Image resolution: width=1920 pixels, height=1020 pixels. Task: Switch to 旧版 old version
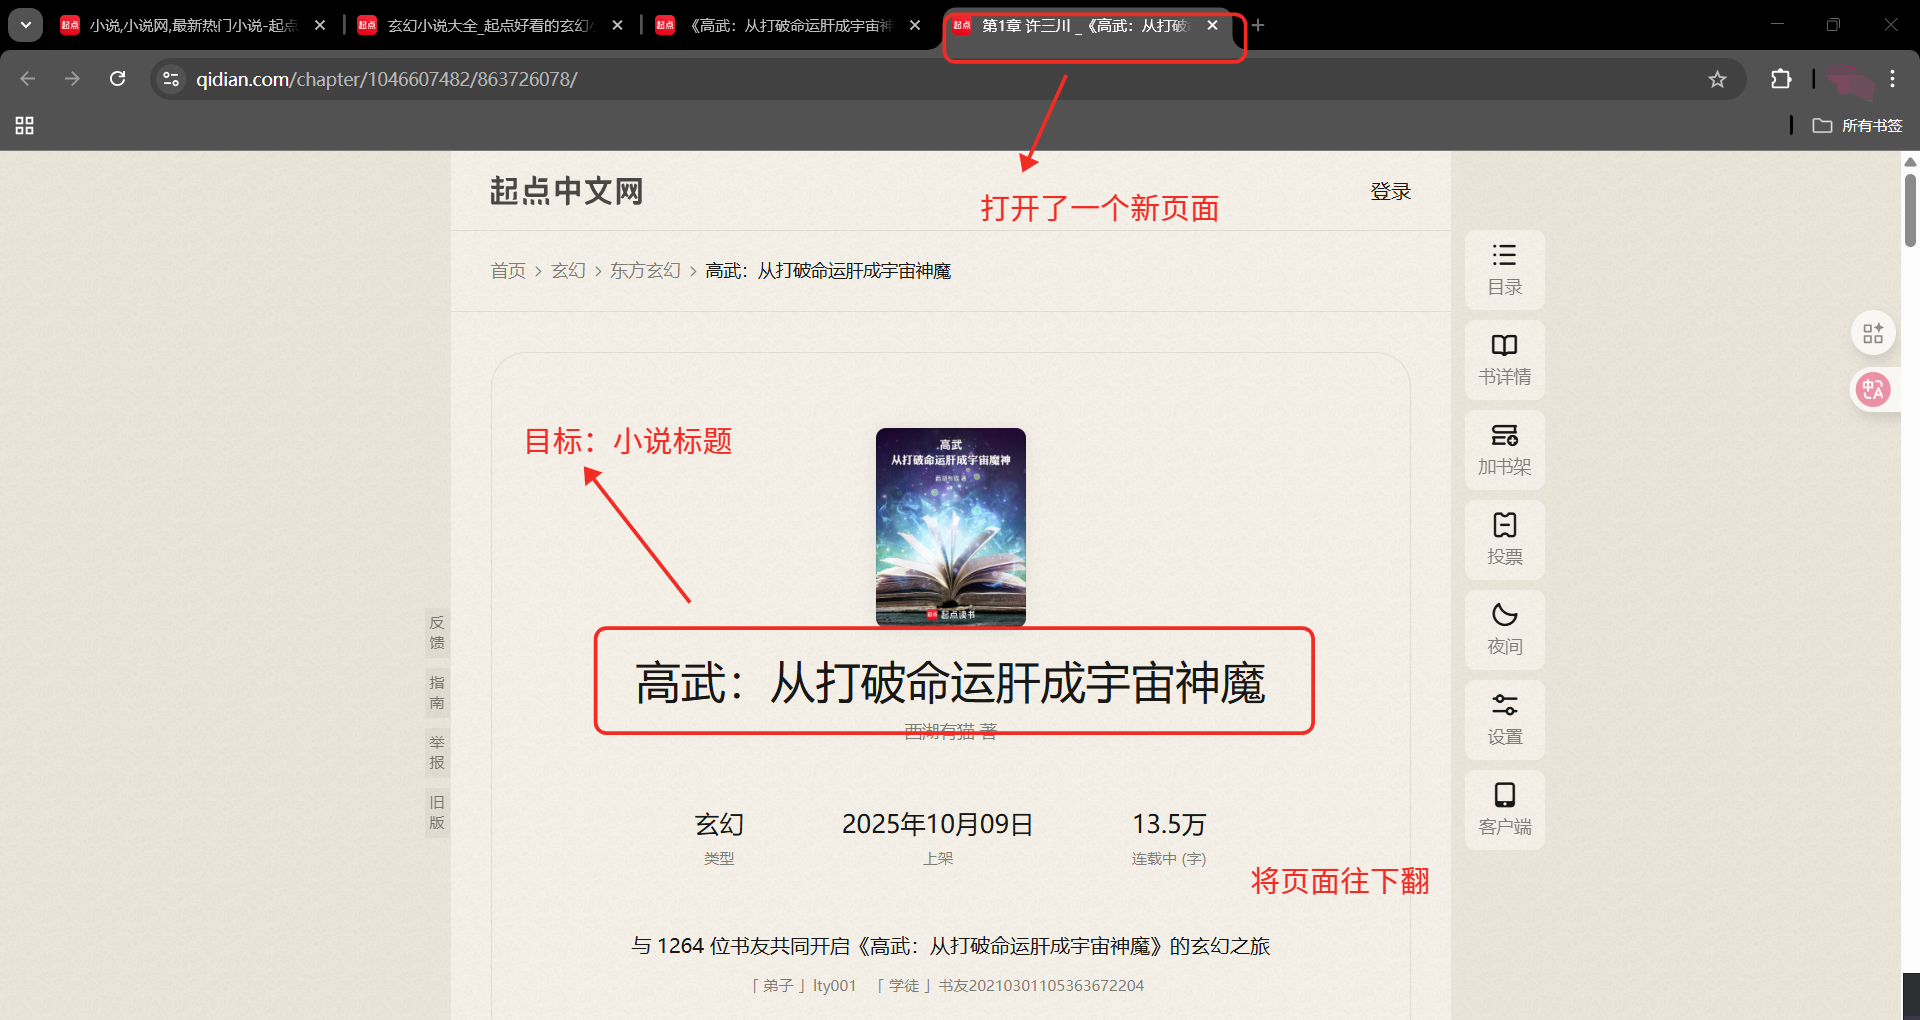point(437,813)
